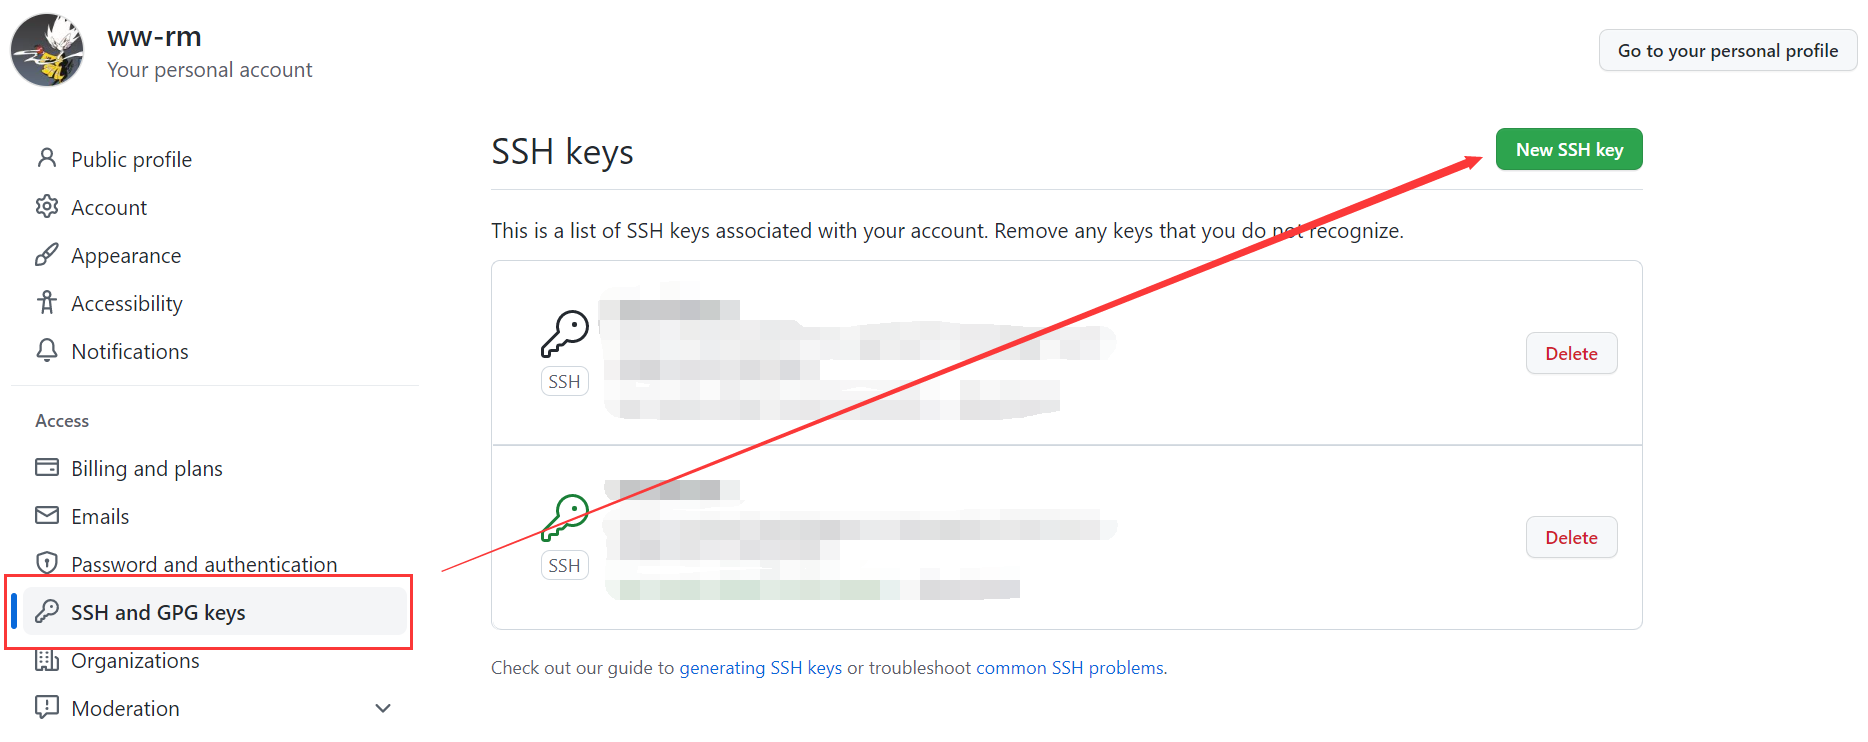Open the generating SSH keys guide link

point(760,667)
